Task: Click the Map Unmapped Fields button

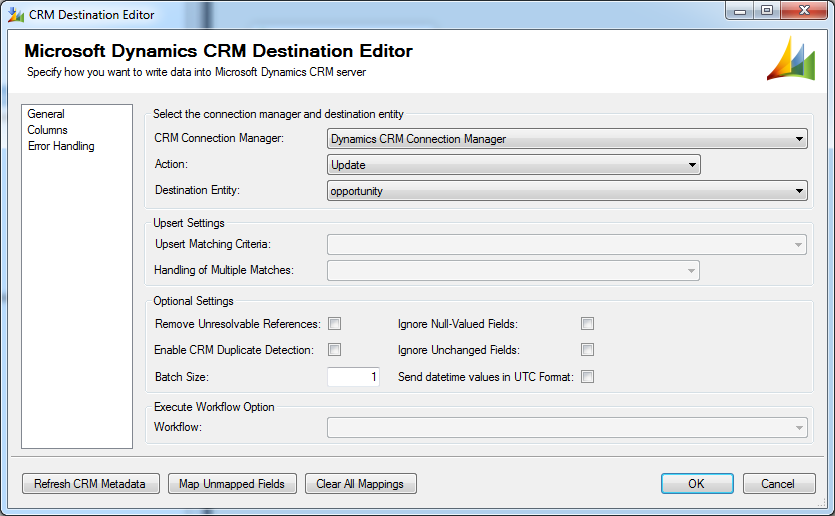Action: point(232,484)
